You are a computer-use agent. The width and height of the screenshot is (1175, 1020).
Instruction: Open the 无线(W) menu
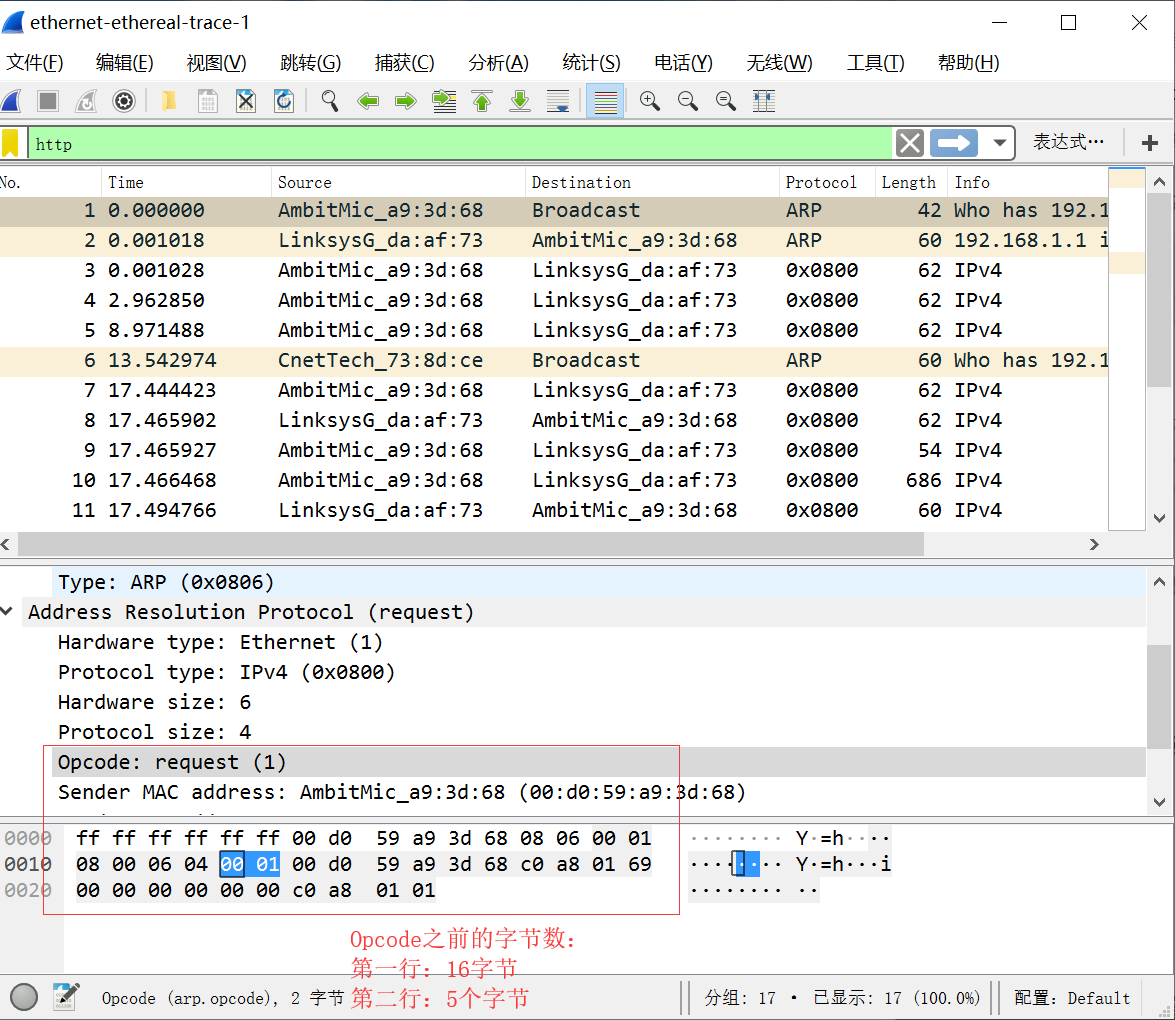[779, 63]
